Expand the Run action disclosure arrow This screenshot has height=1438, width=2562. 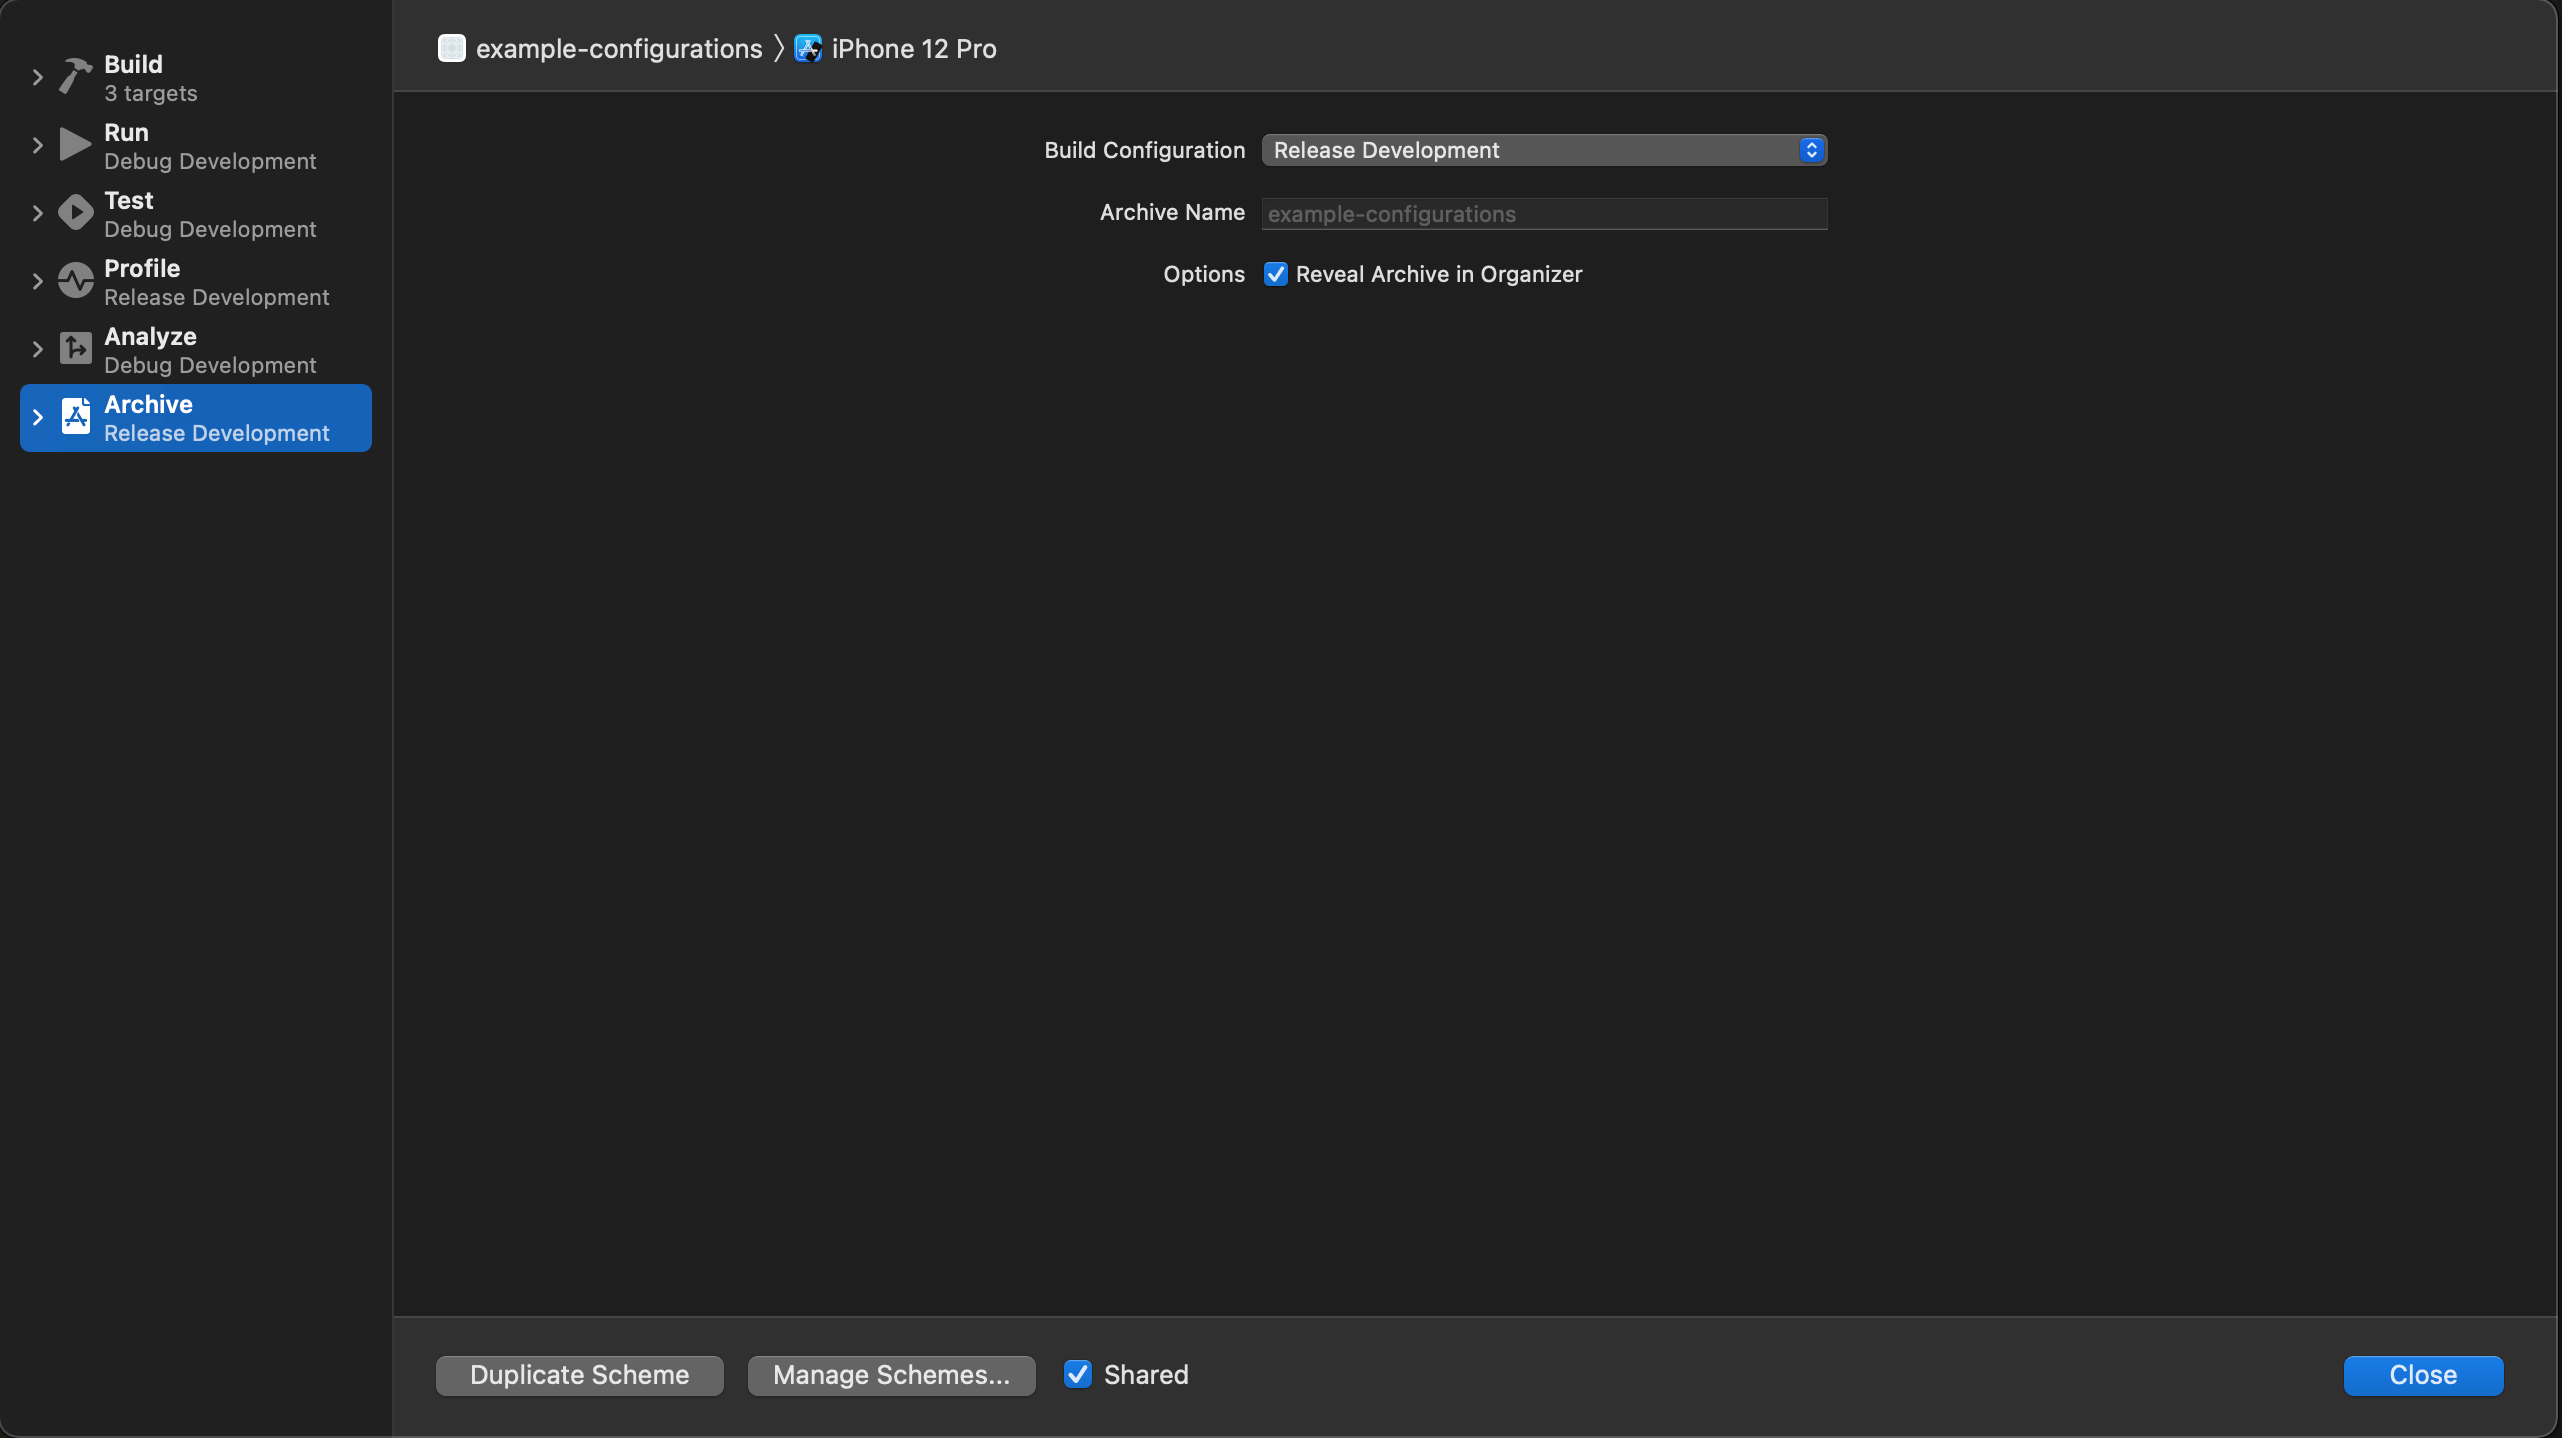(x=37, y=145)
